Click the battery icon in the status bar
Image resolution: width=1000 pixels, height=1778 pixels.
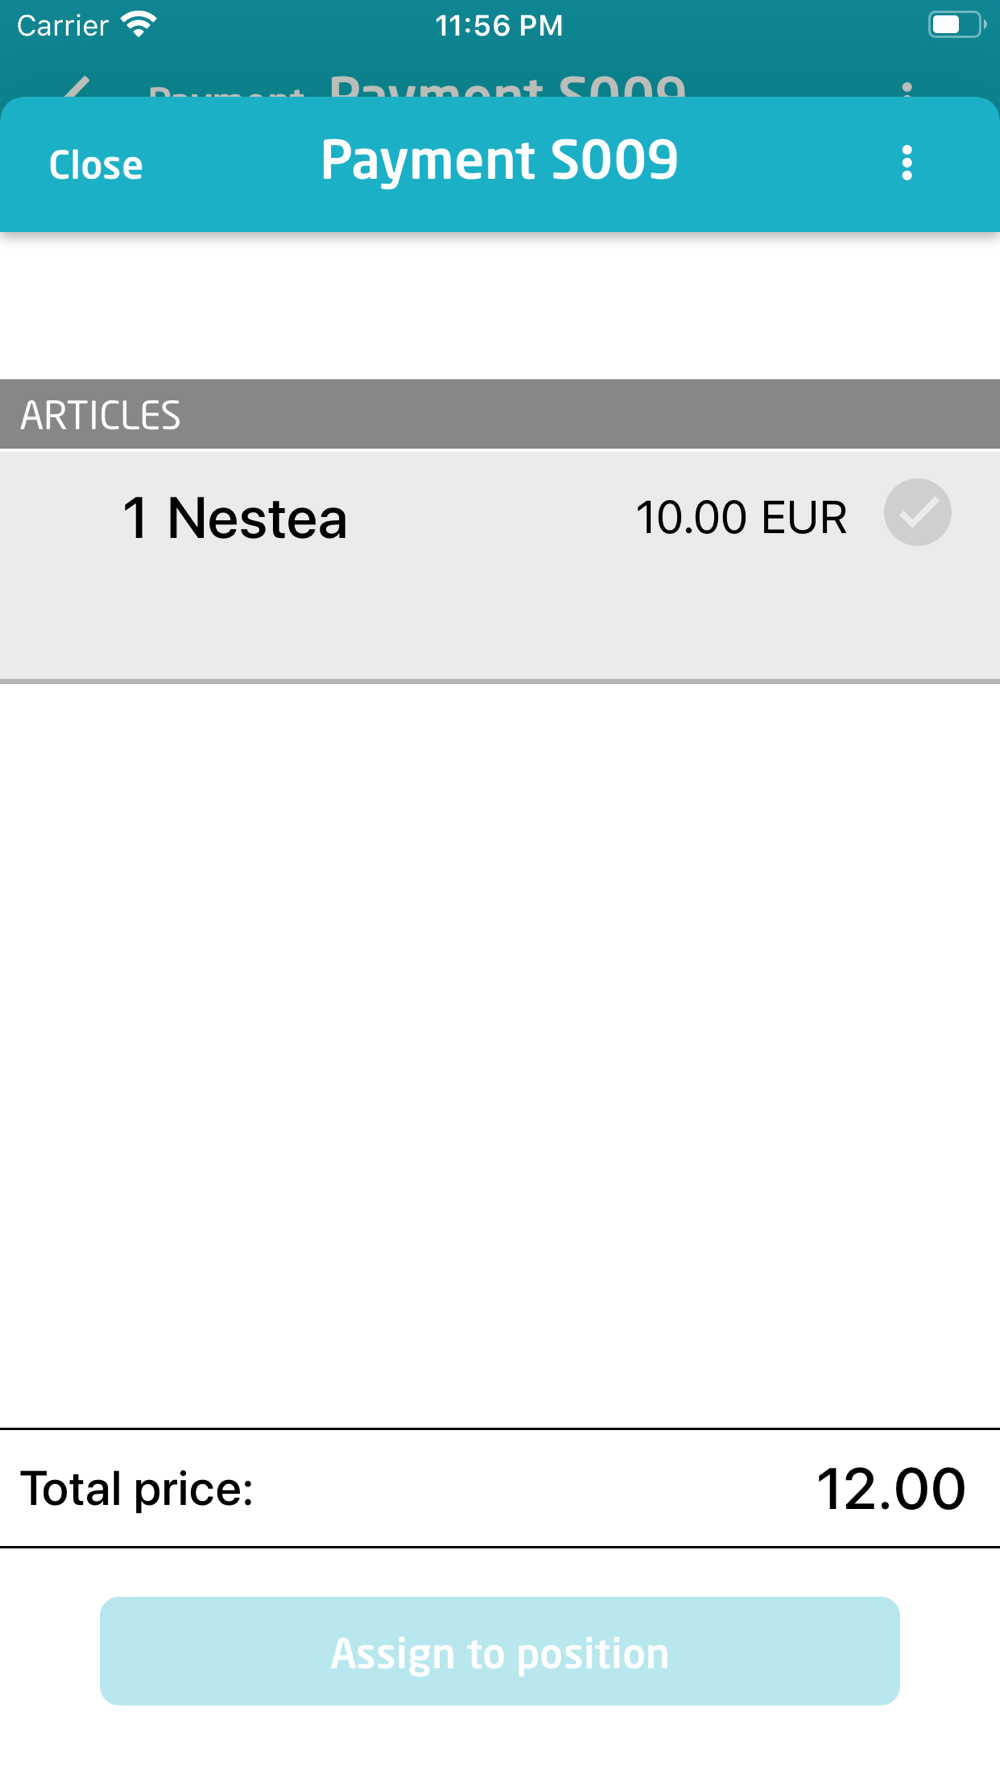[x=956, y=24]
